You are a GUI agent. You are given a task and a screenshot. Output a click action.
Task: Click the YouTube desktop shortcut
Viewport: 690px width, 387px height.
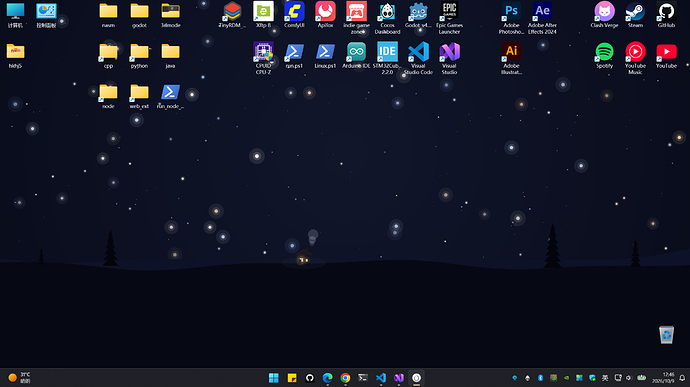click(x=666, y=55)
